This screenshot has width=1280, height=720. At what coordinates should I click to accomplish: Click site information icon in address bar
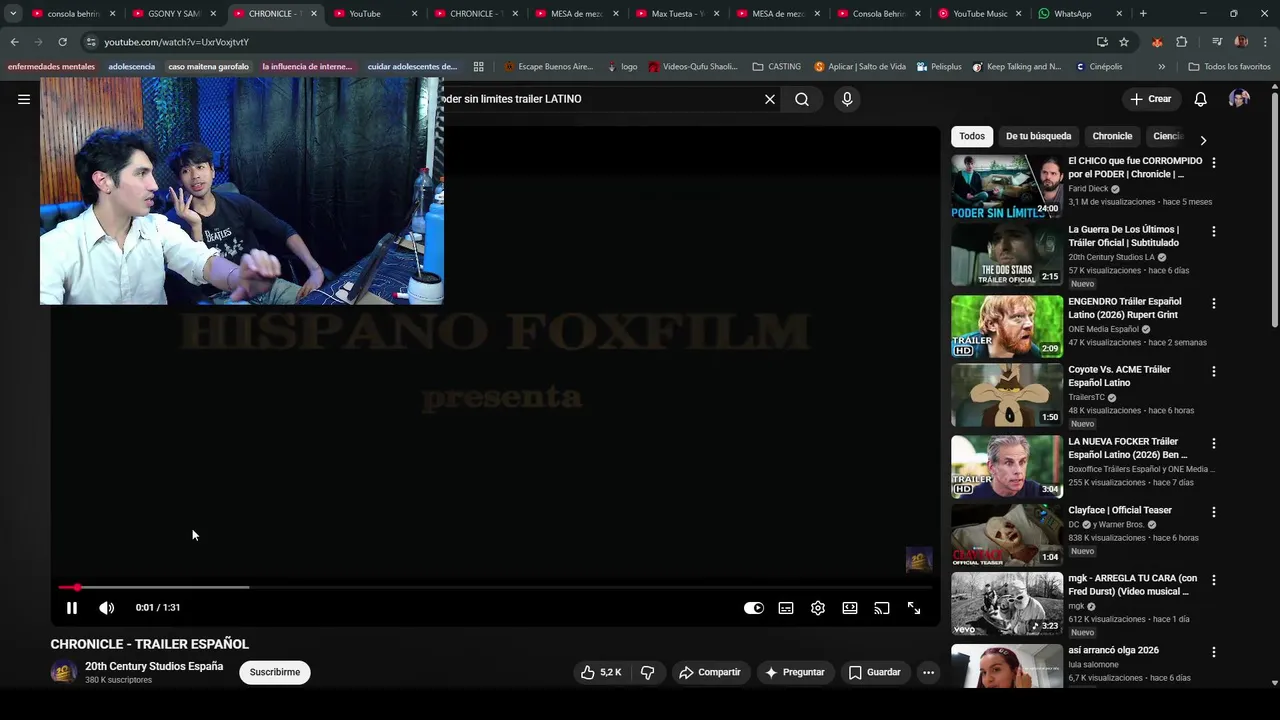(91, 42)
